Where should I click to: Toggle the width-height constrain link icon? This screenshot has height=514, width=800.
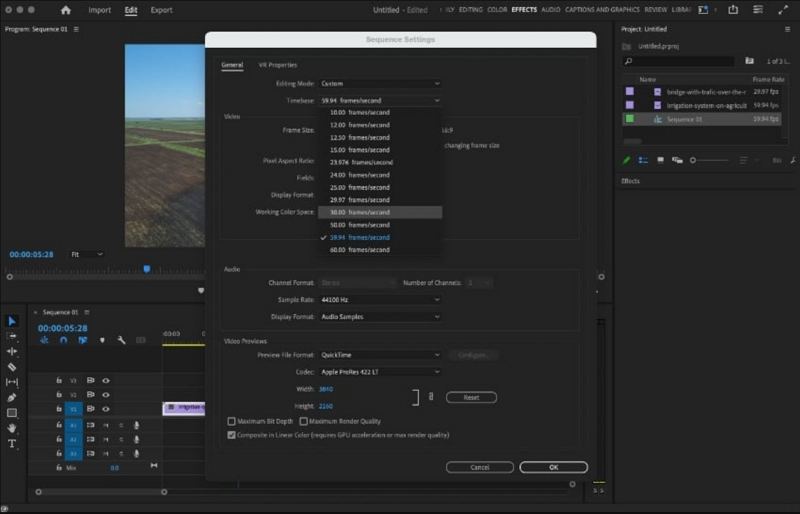431,397
